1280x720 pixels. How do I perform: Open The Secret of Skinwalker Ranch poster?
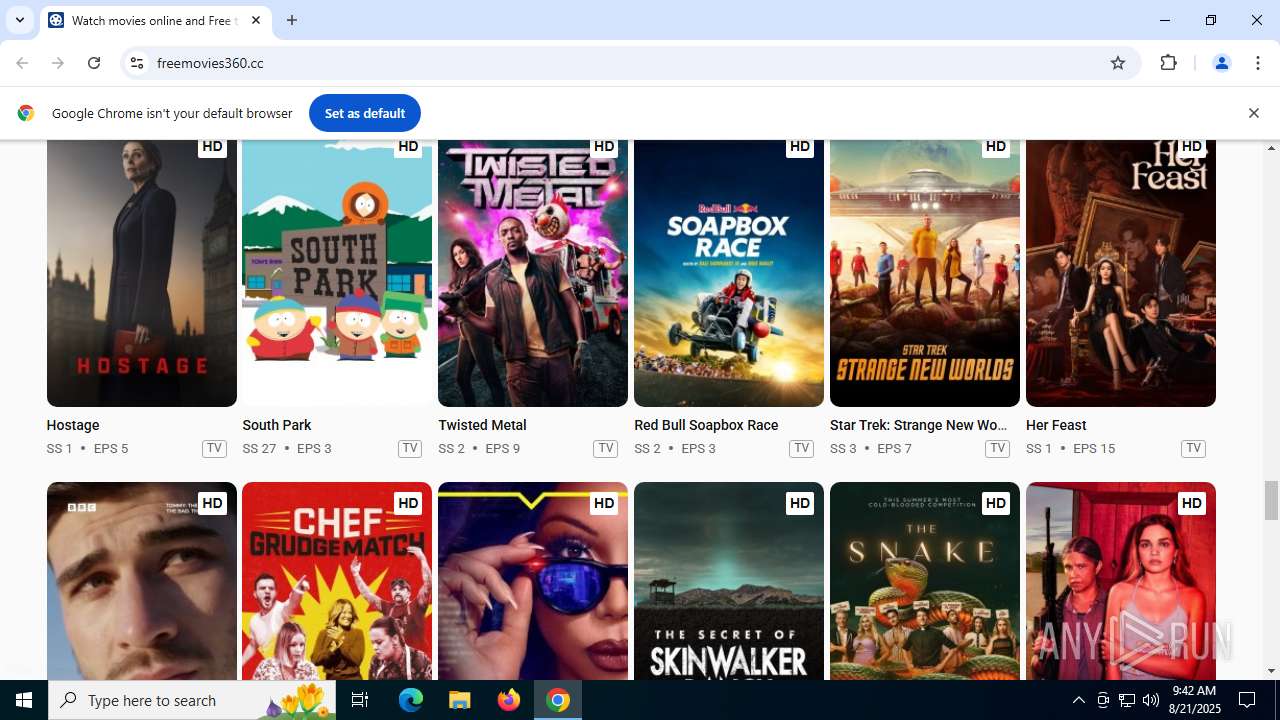729,581
